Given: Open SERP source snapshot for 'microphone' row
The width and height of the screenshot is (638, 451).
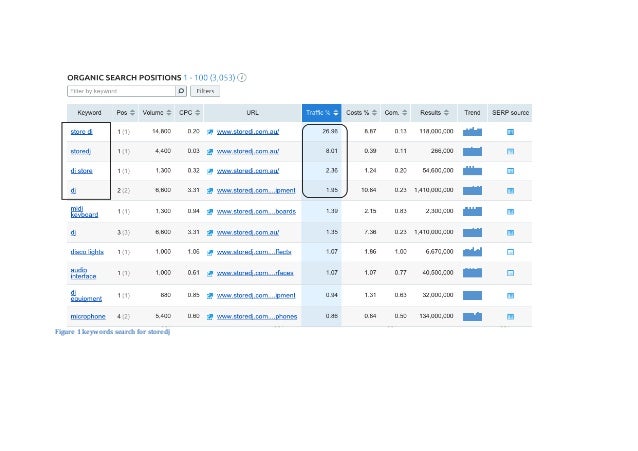Looking at the screenshot, I should [510, 317].
